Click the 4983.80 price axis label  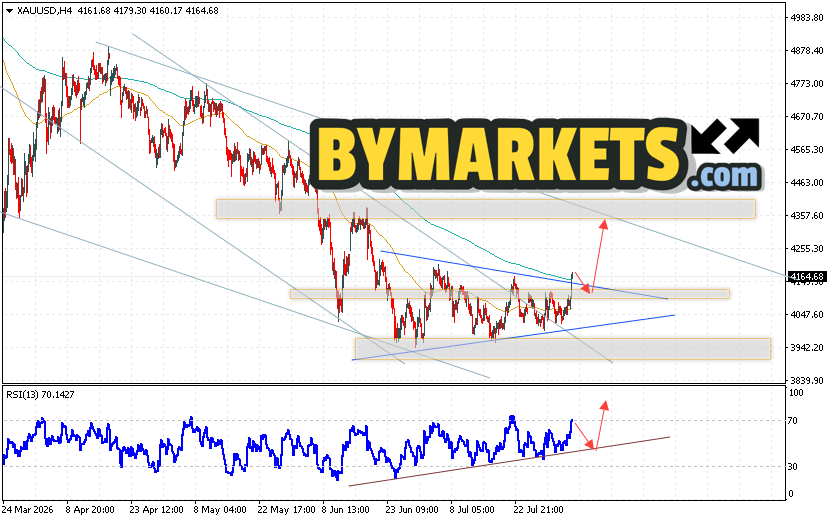click(807, 17)
